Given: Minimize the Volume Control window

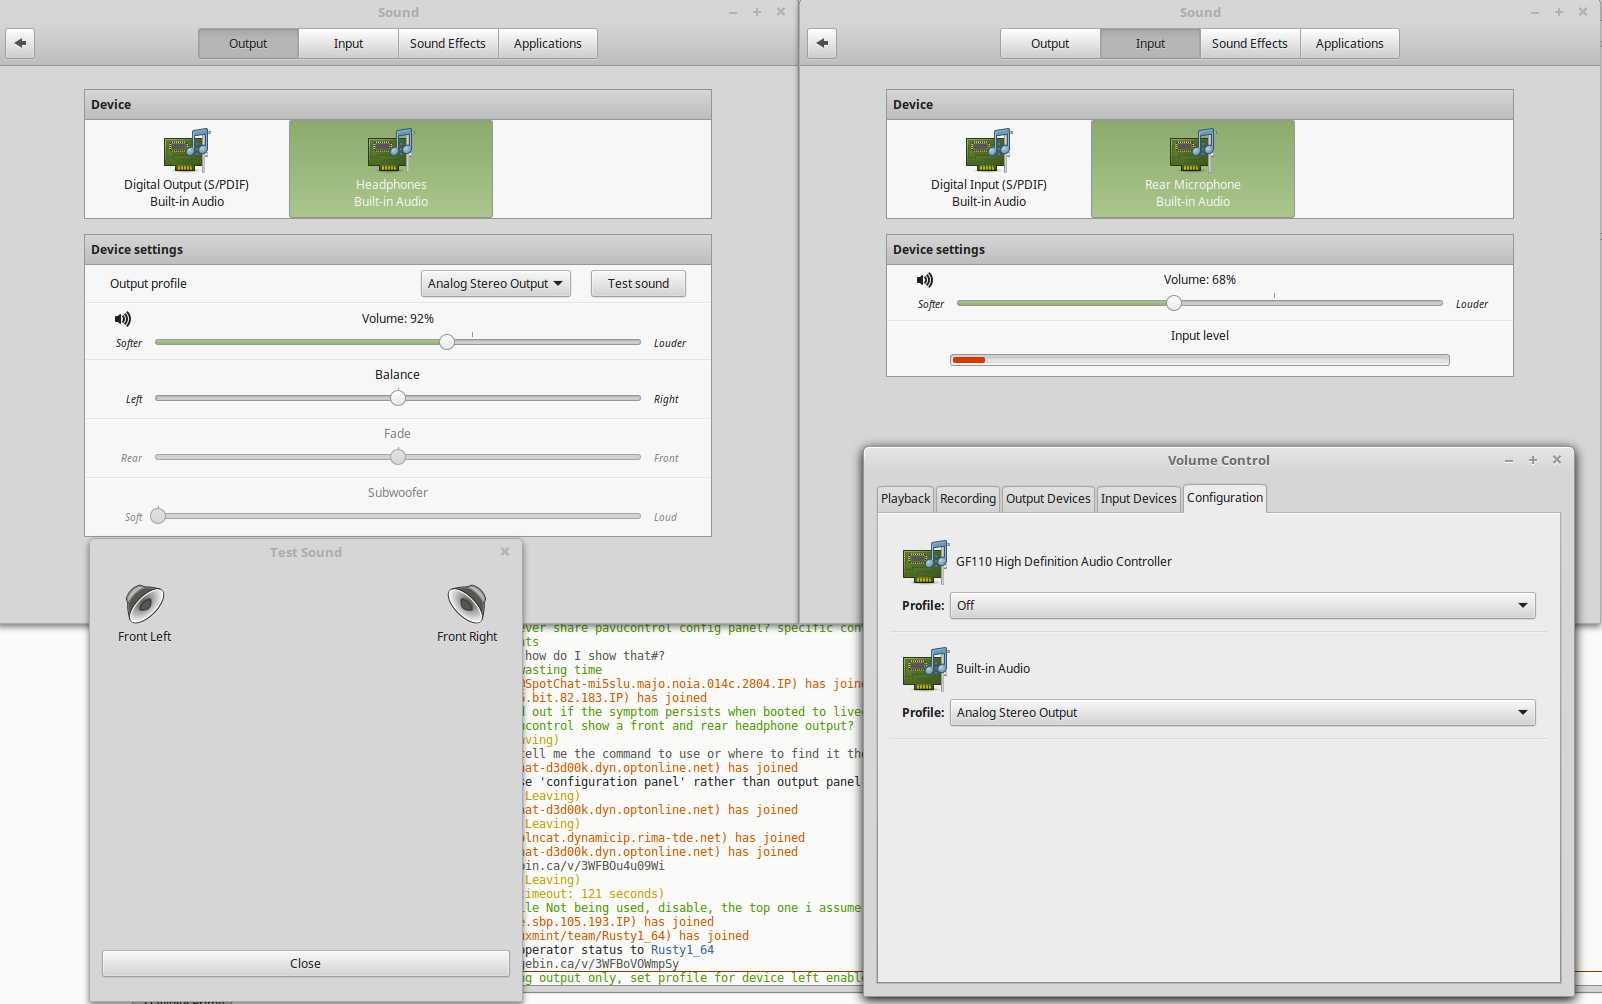Looking at the screenshot, I should pyautogui.click(x=1509, y=460).
